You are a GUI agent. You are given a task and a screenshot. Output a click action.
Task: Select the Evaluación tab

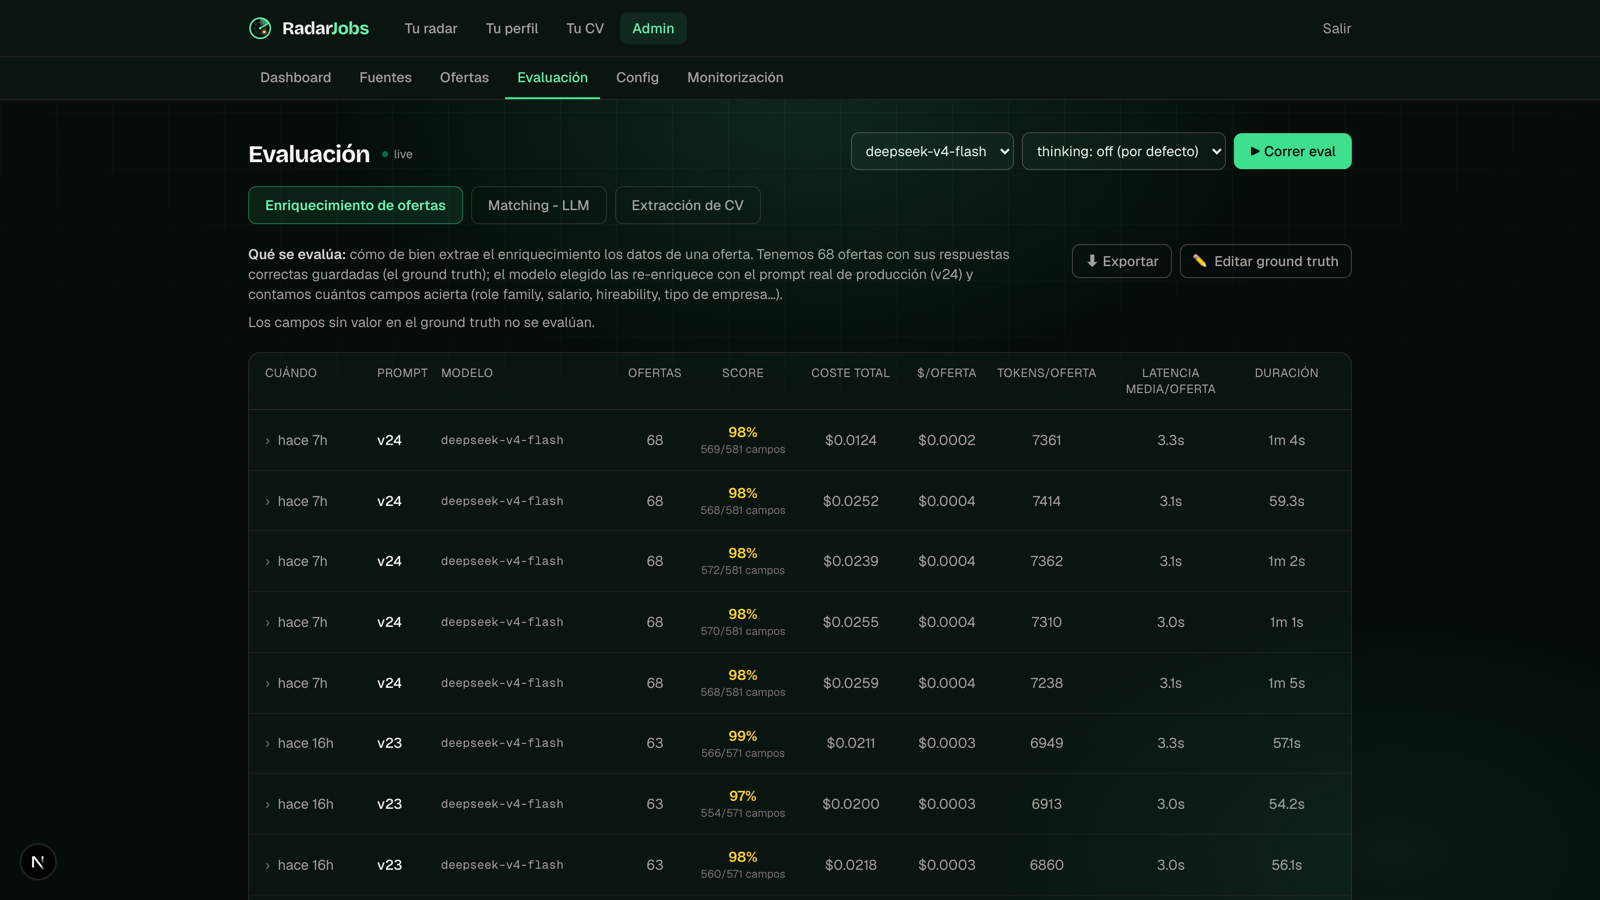pyautogui.click(x=552, y=78)
